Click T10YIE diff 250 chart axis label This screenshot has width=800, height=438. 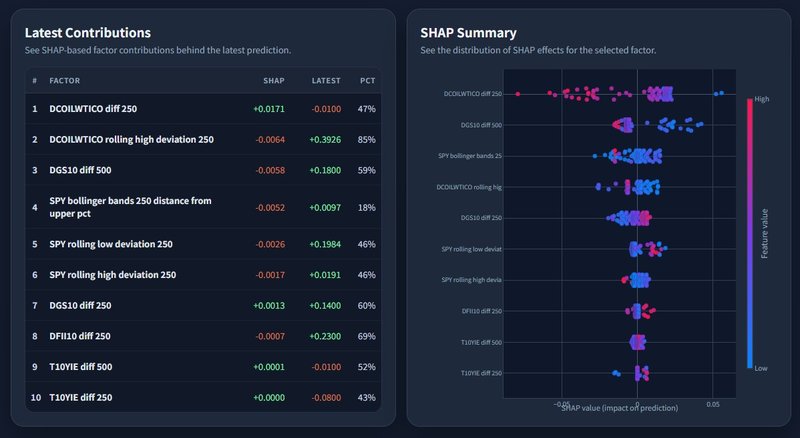point(481,373)
